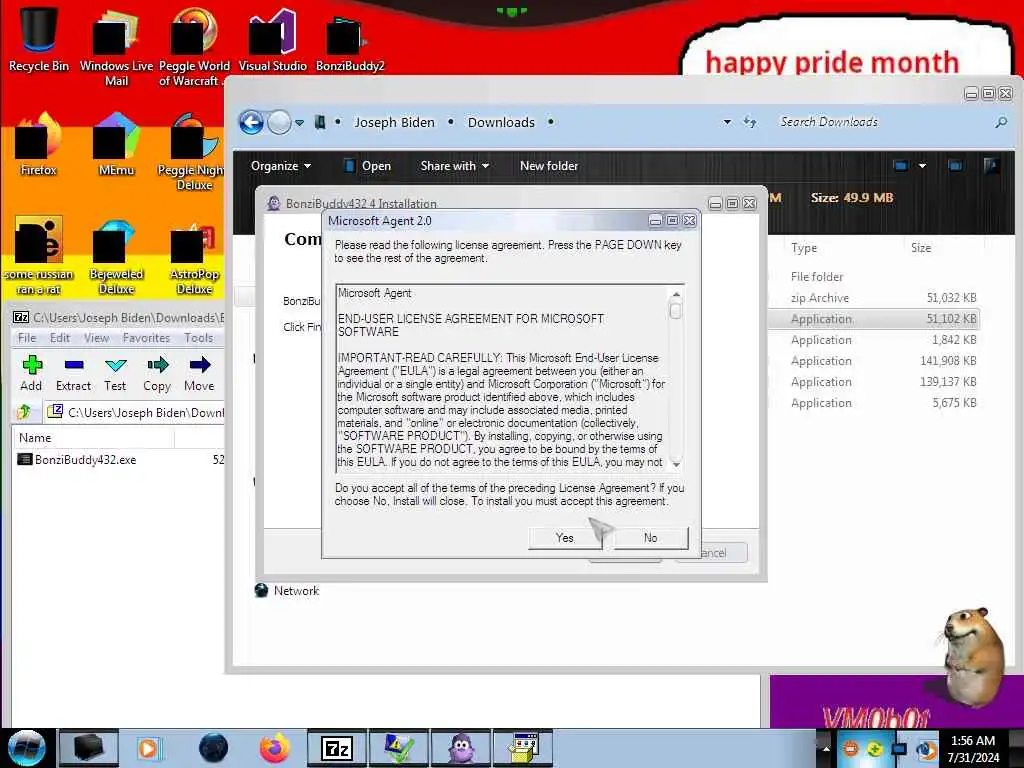Click BonziBuddy purple gorilla taskbar icon
1024x768 pixels.
(461, 748)
